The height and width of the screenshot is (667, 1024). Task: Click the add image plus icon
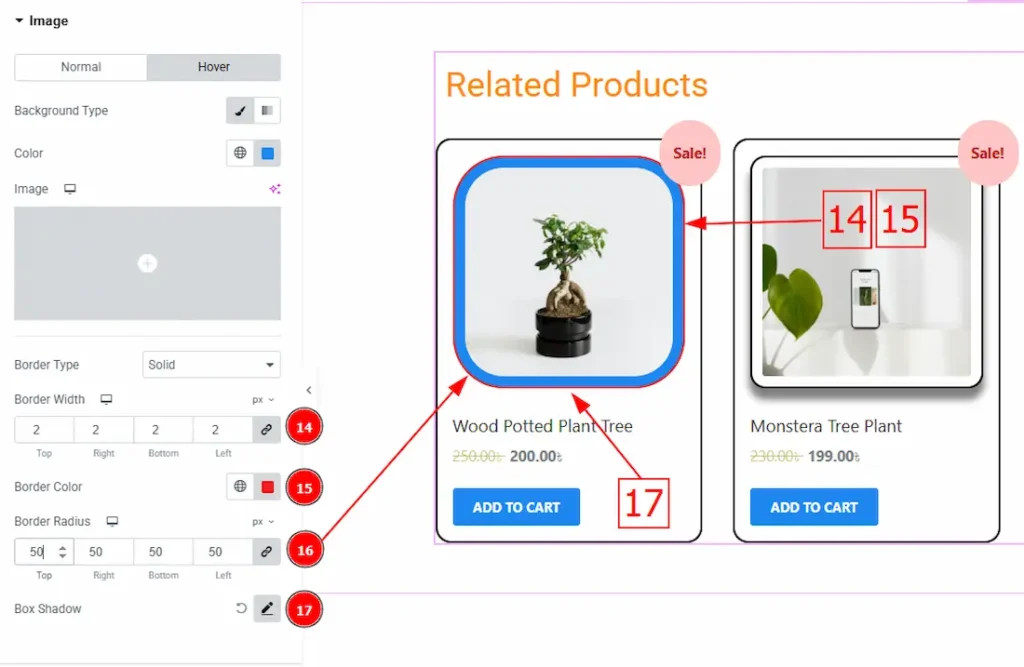tap(147, 263)
